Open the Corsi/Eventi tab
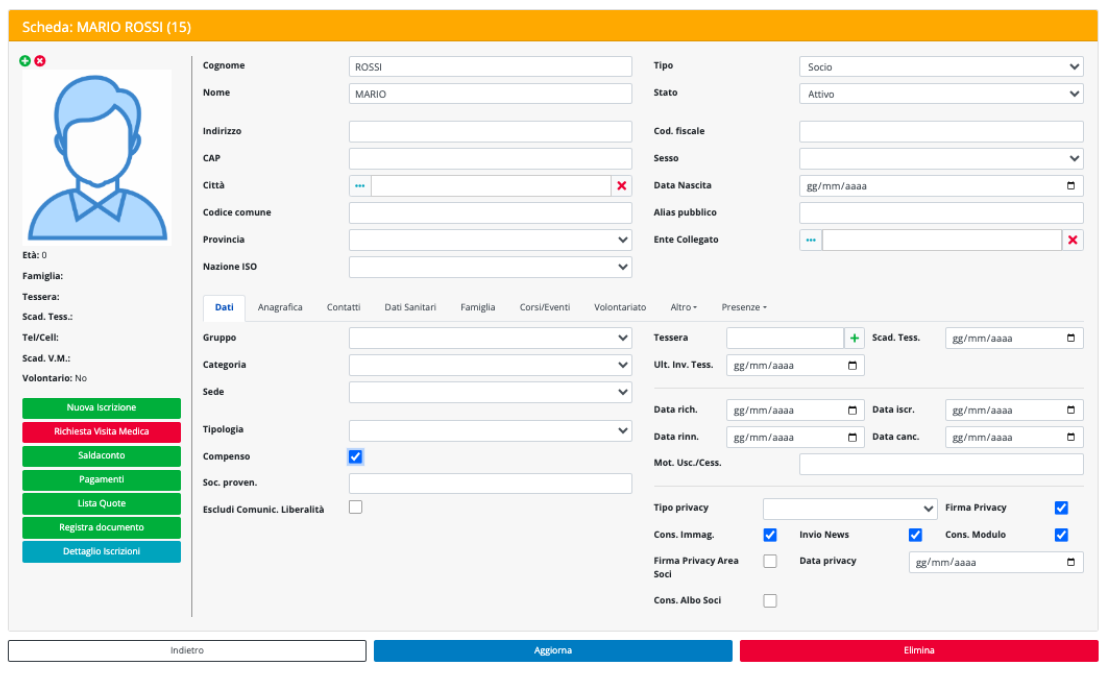The width and height of the screenshot is (1108, 673). tap(544, 307)
